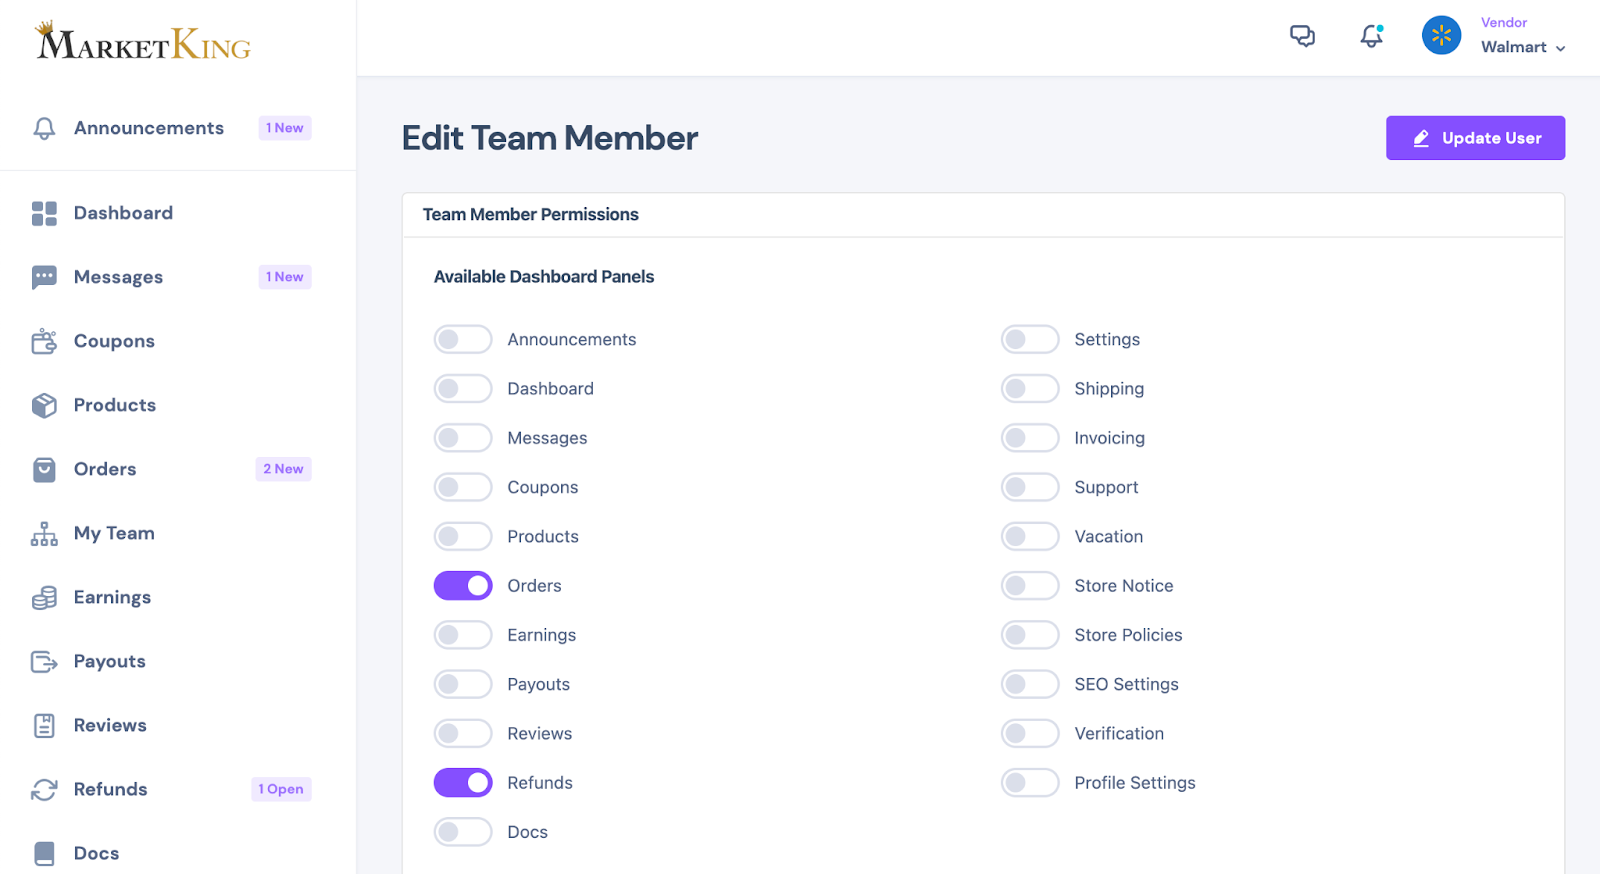Viewport: 1600px width, 874px height.
Task: Click the MarketKing logo
Action: (x=143, y=42)
